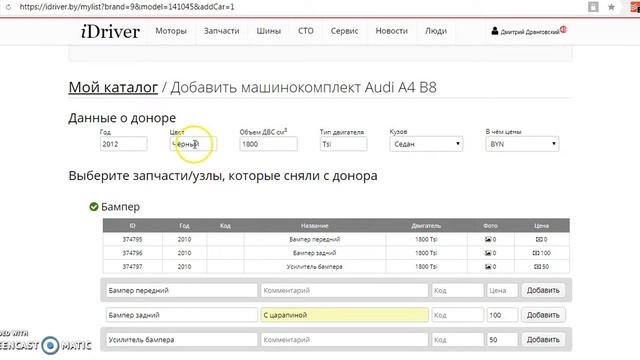This screenshot has width=640, height=360.
Task: Open Новости menu item
Action: tap(391, 31)
